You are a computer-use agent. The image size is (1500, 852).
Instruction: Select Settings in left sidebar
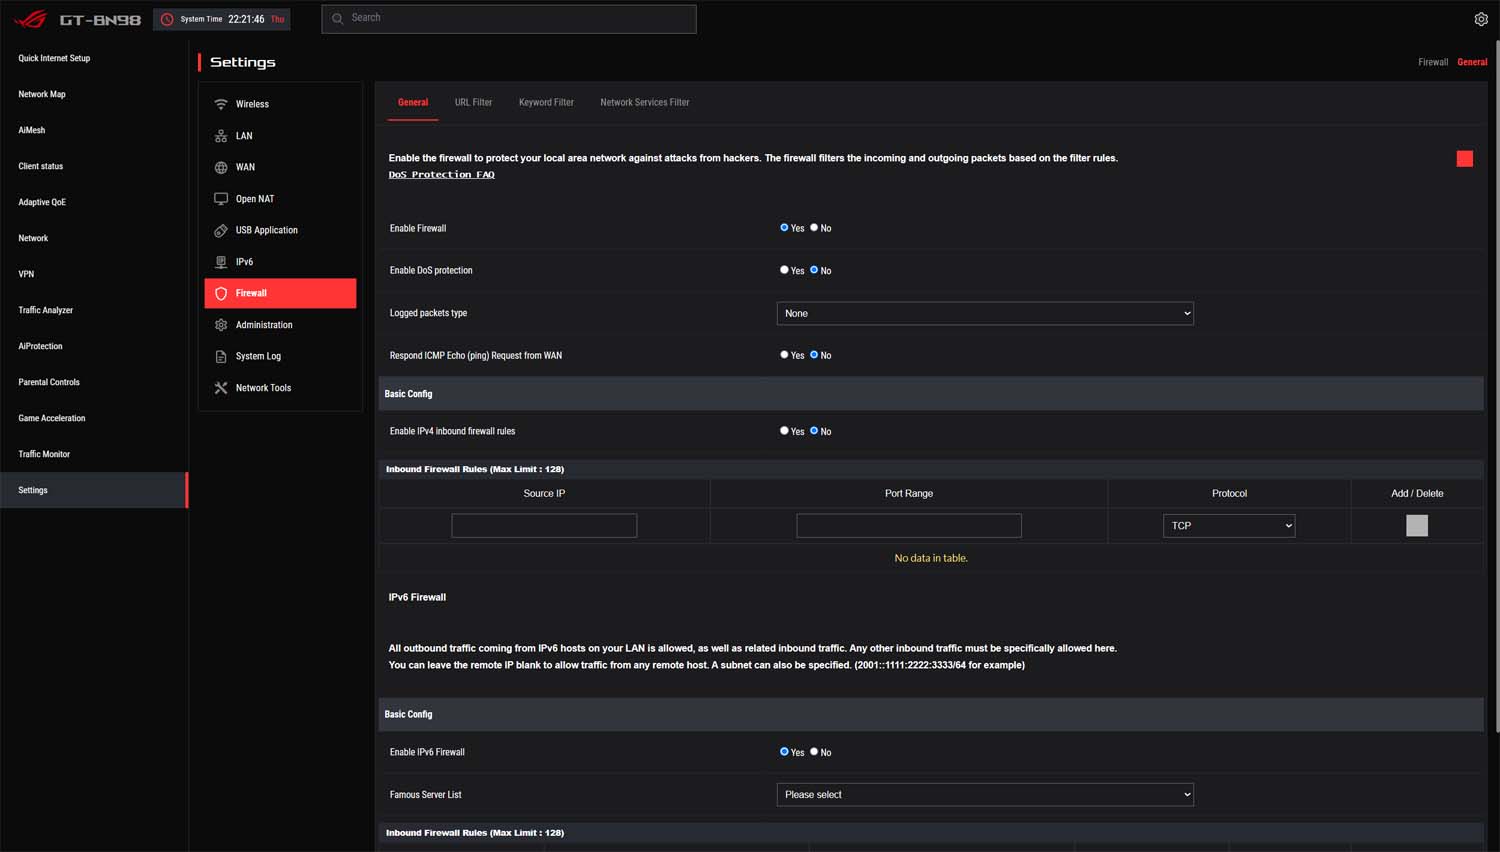click(x=94, y=490)
